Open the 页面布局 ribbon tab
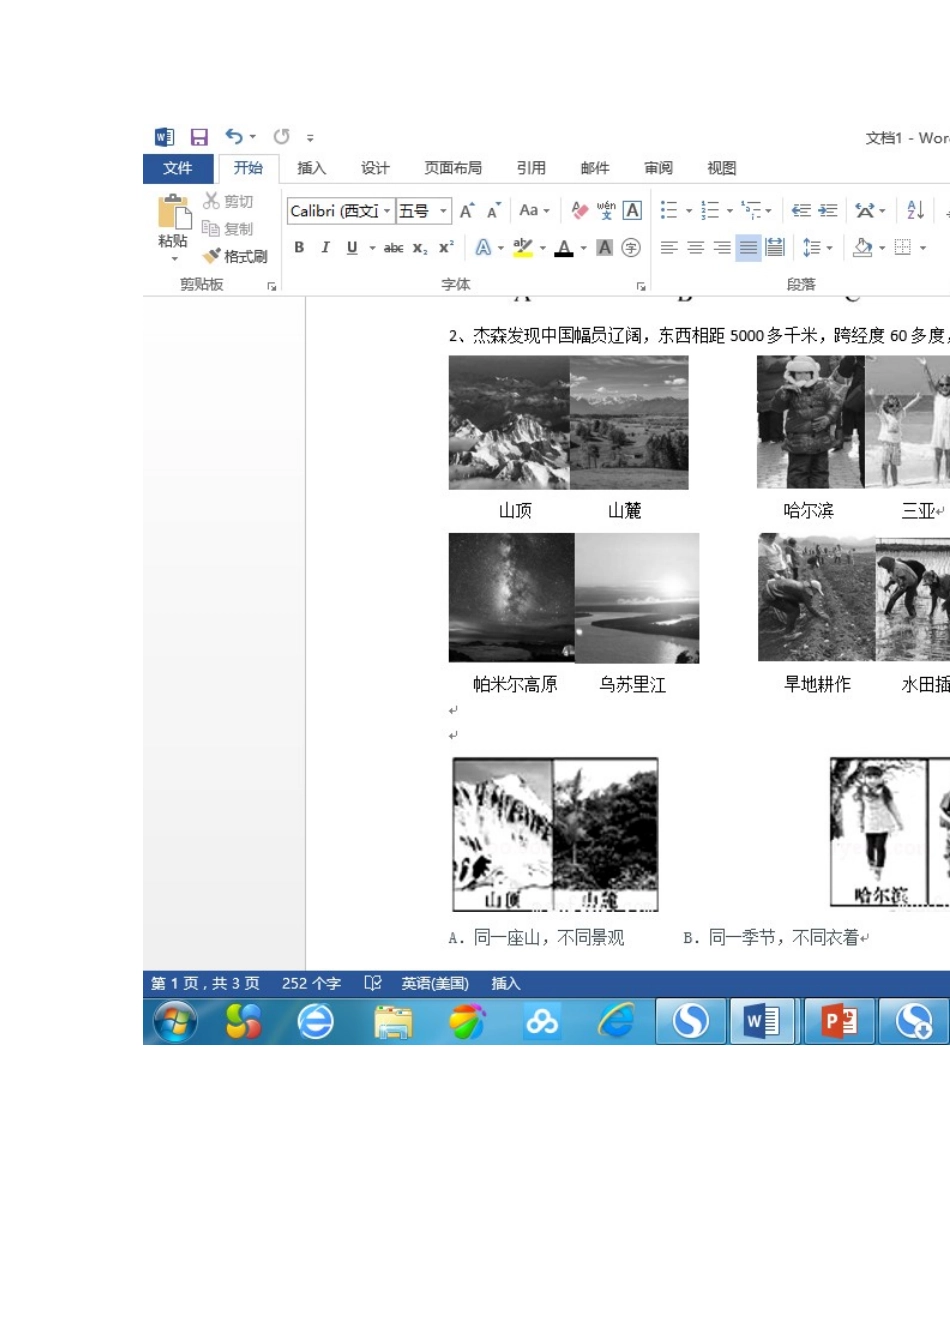This screenshot has width=950, height=1344. 452,168
